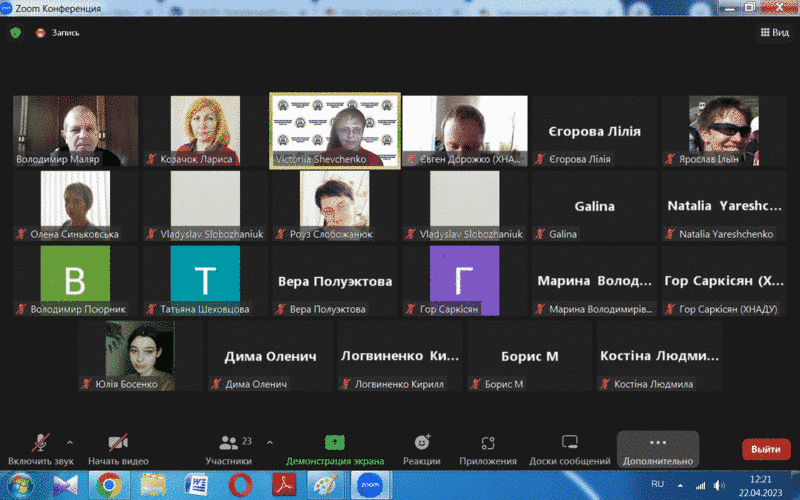This screenshot has width=800, height=500.
Task: Select Victoriia Shevchenko's video tile
Action: 335,130
